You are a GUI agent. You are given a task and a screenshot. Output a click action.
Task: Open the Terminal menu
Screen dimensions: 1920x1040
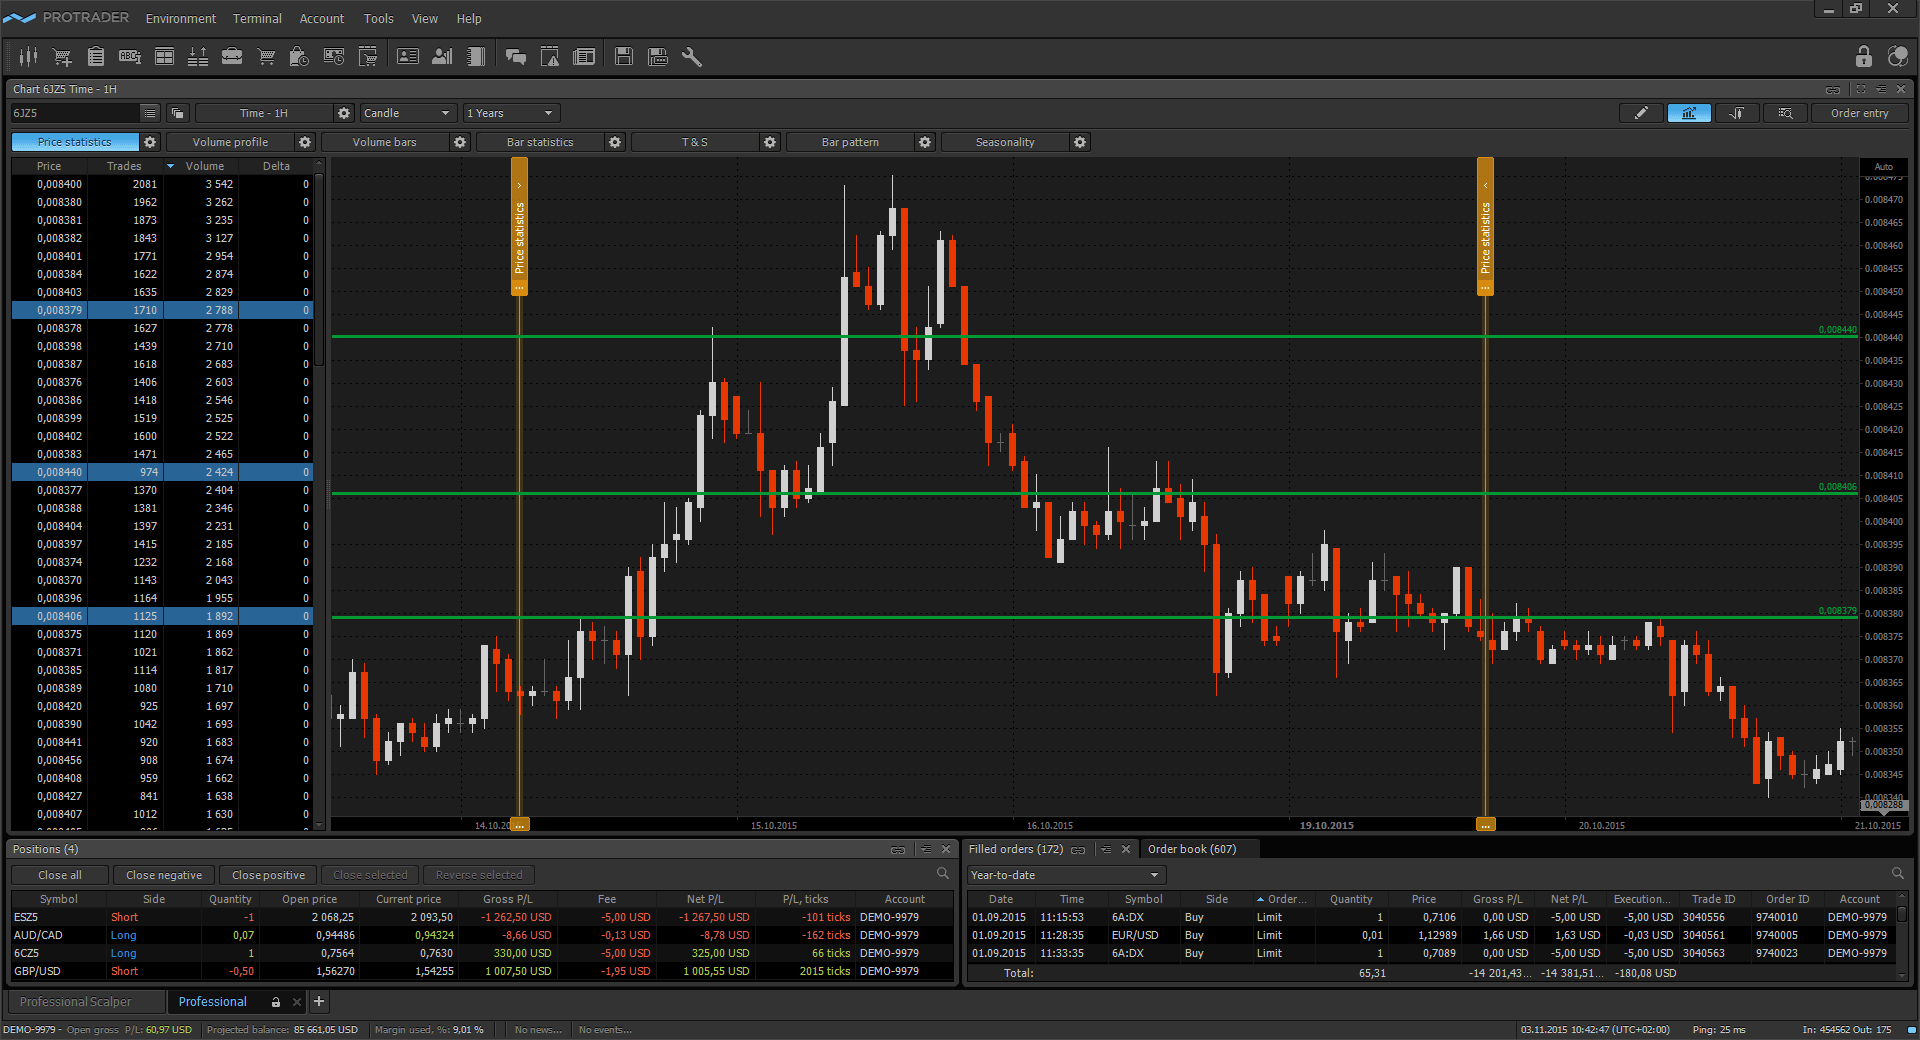point(257,18)
